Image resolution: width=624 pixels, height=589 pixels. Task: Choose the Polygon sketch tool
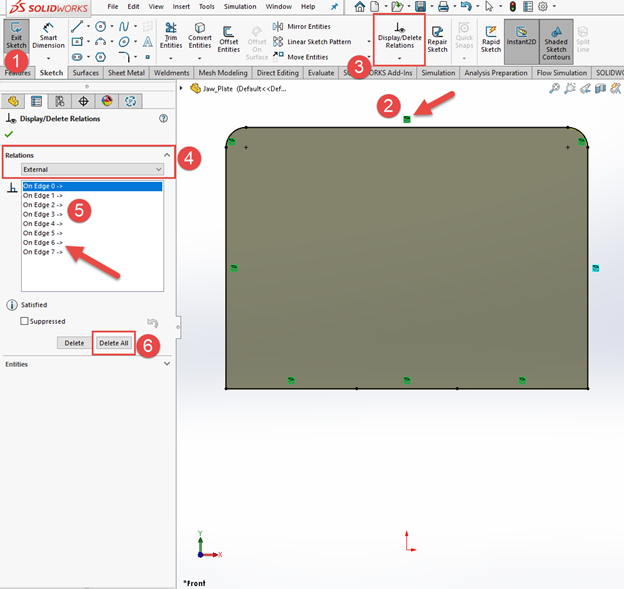click(101, 57)
